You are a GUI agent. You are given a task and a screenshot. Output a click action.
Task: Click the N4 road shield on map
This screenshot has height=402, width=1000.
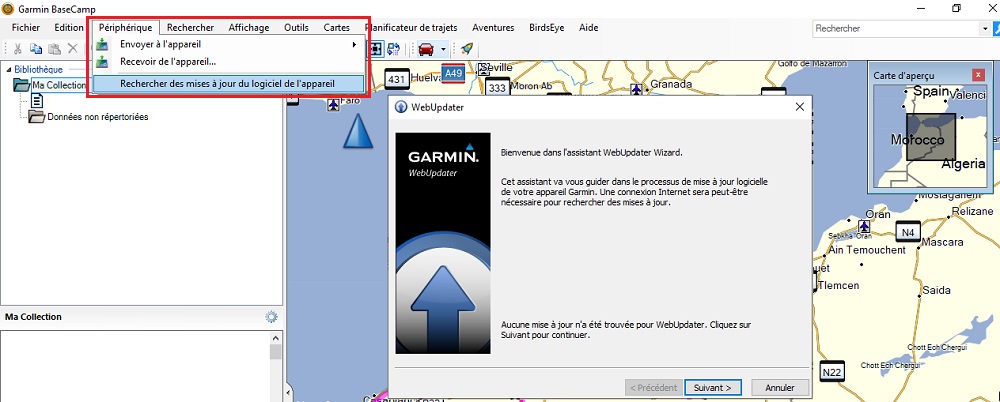tap(908, 232)
